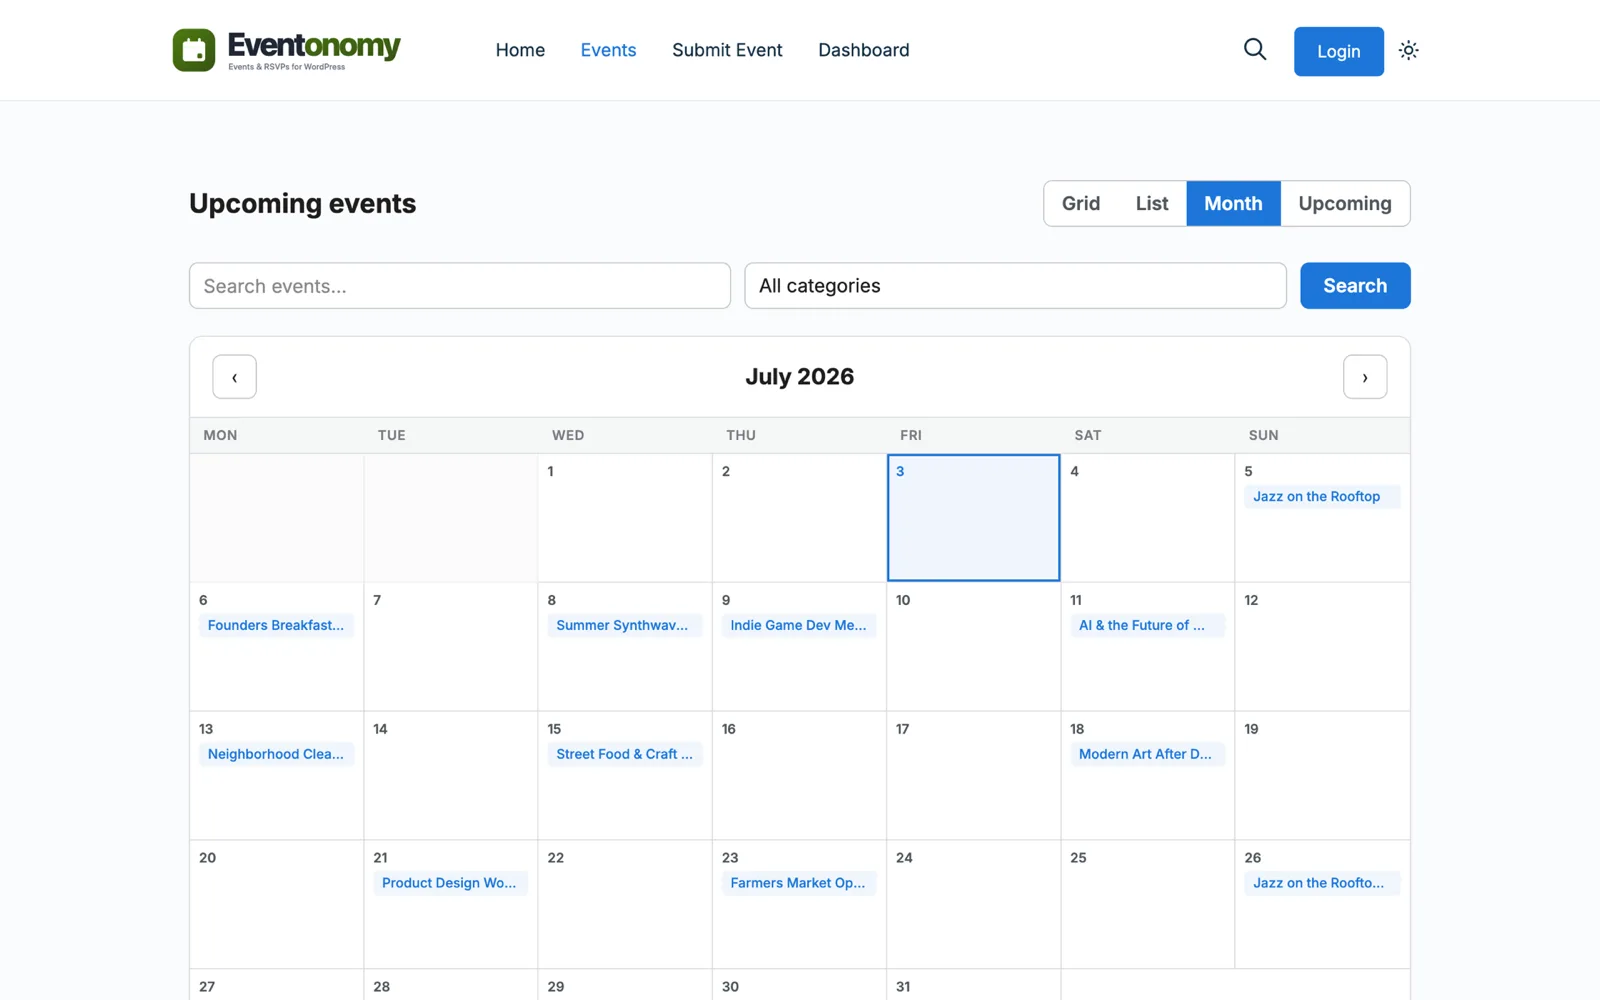Viewport: 1600px width, 1000px height.
Task: Open the AI & the Future of event
Action: (x=1147, y=625)
